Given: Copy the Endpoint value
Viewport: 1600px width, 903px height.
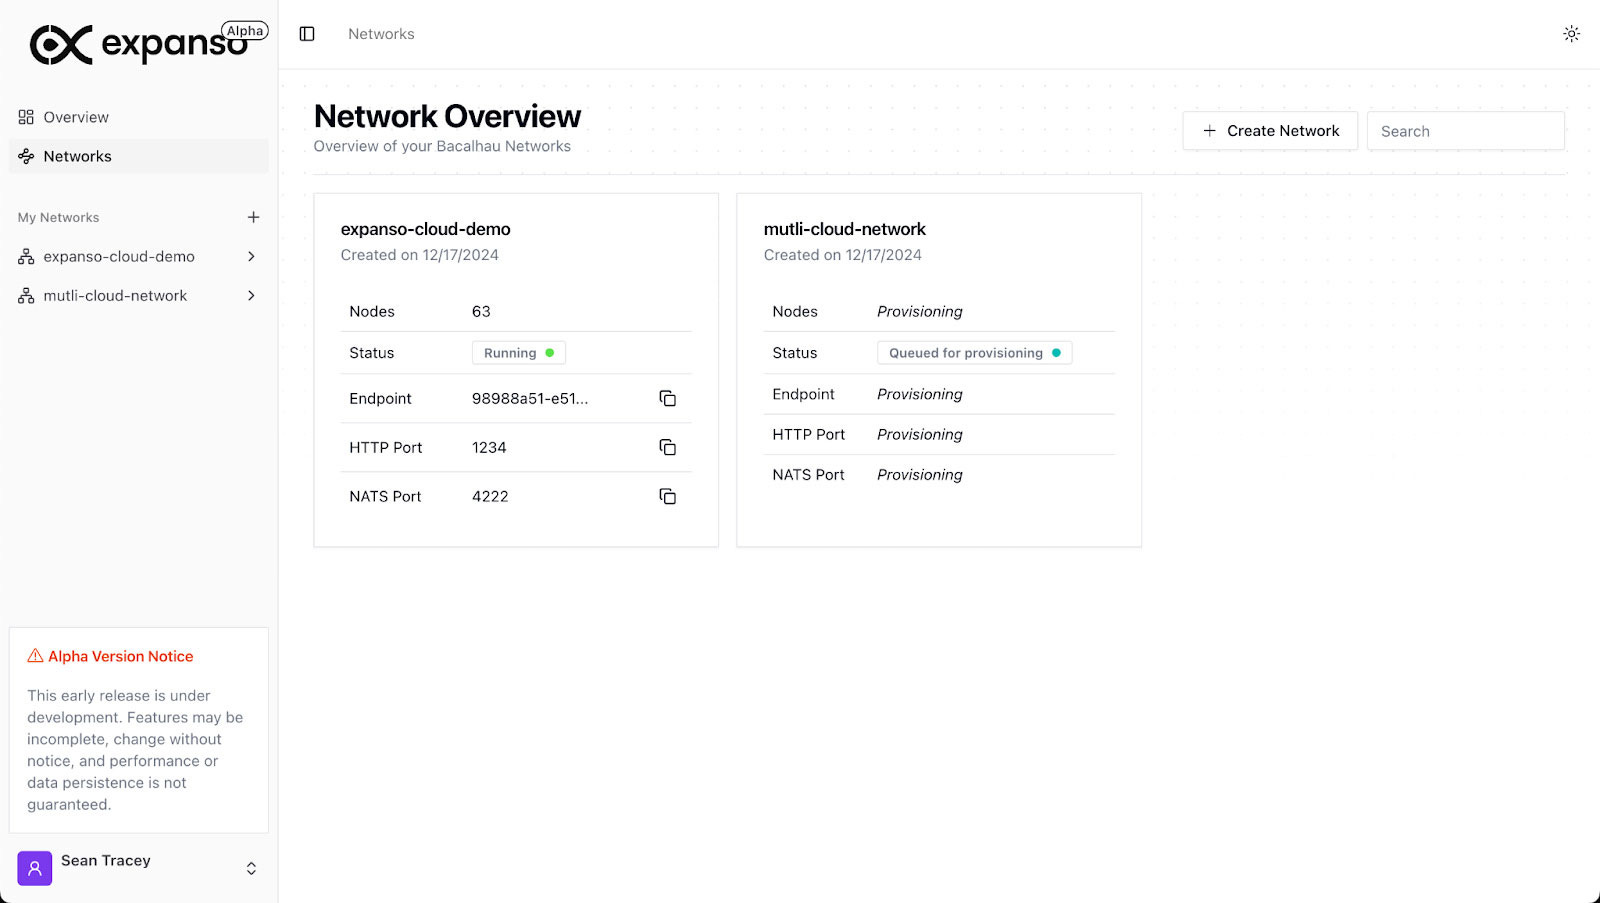Looking at the screenshot, I should point(668,398).
